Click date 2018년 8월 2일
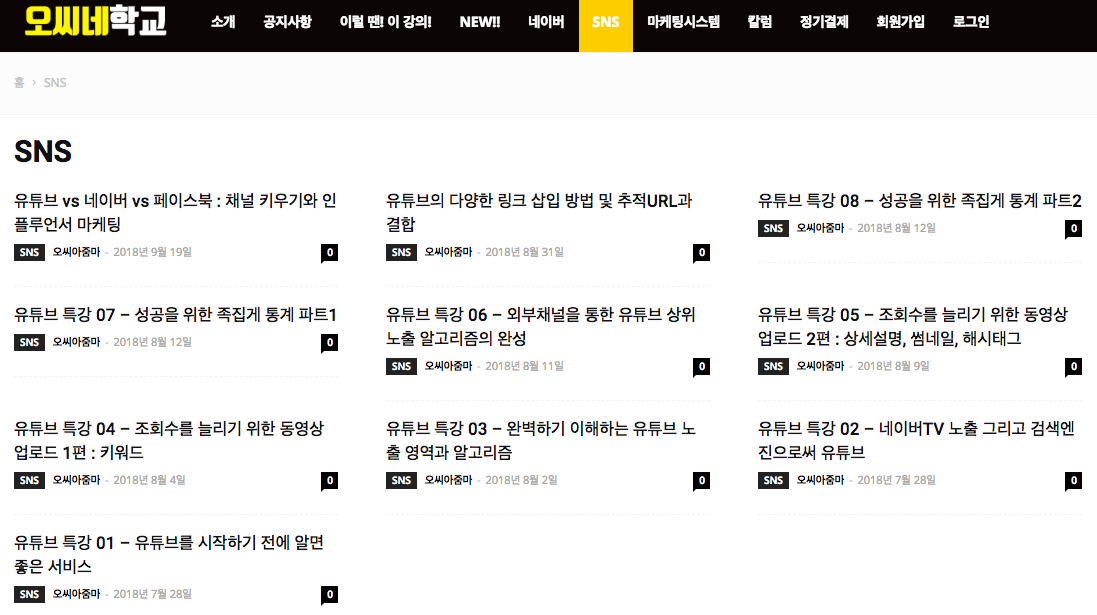The height and width of the screenshot is (615, 1097). (x=521, y=480)
